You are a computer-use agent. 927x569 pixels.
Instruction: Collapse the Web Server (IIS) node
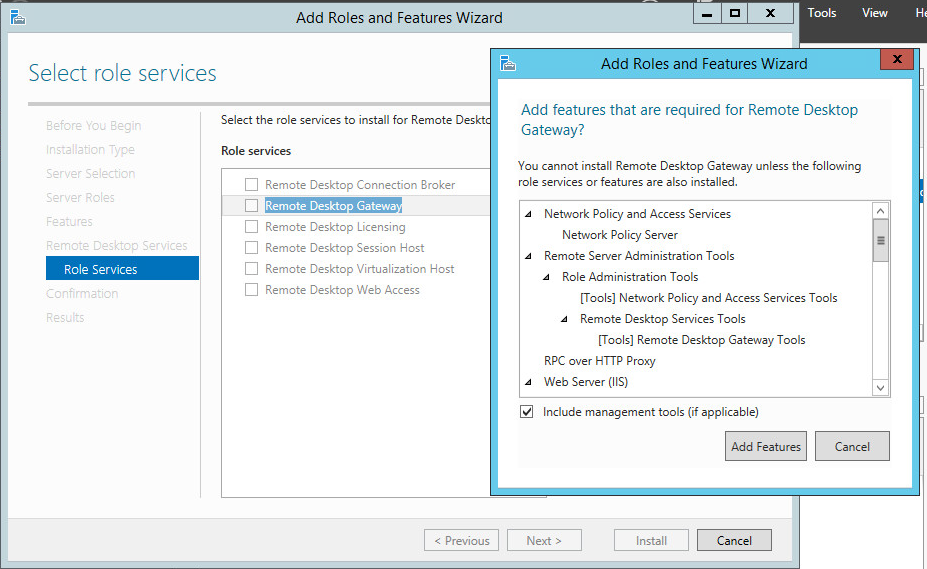coord(528,382)
